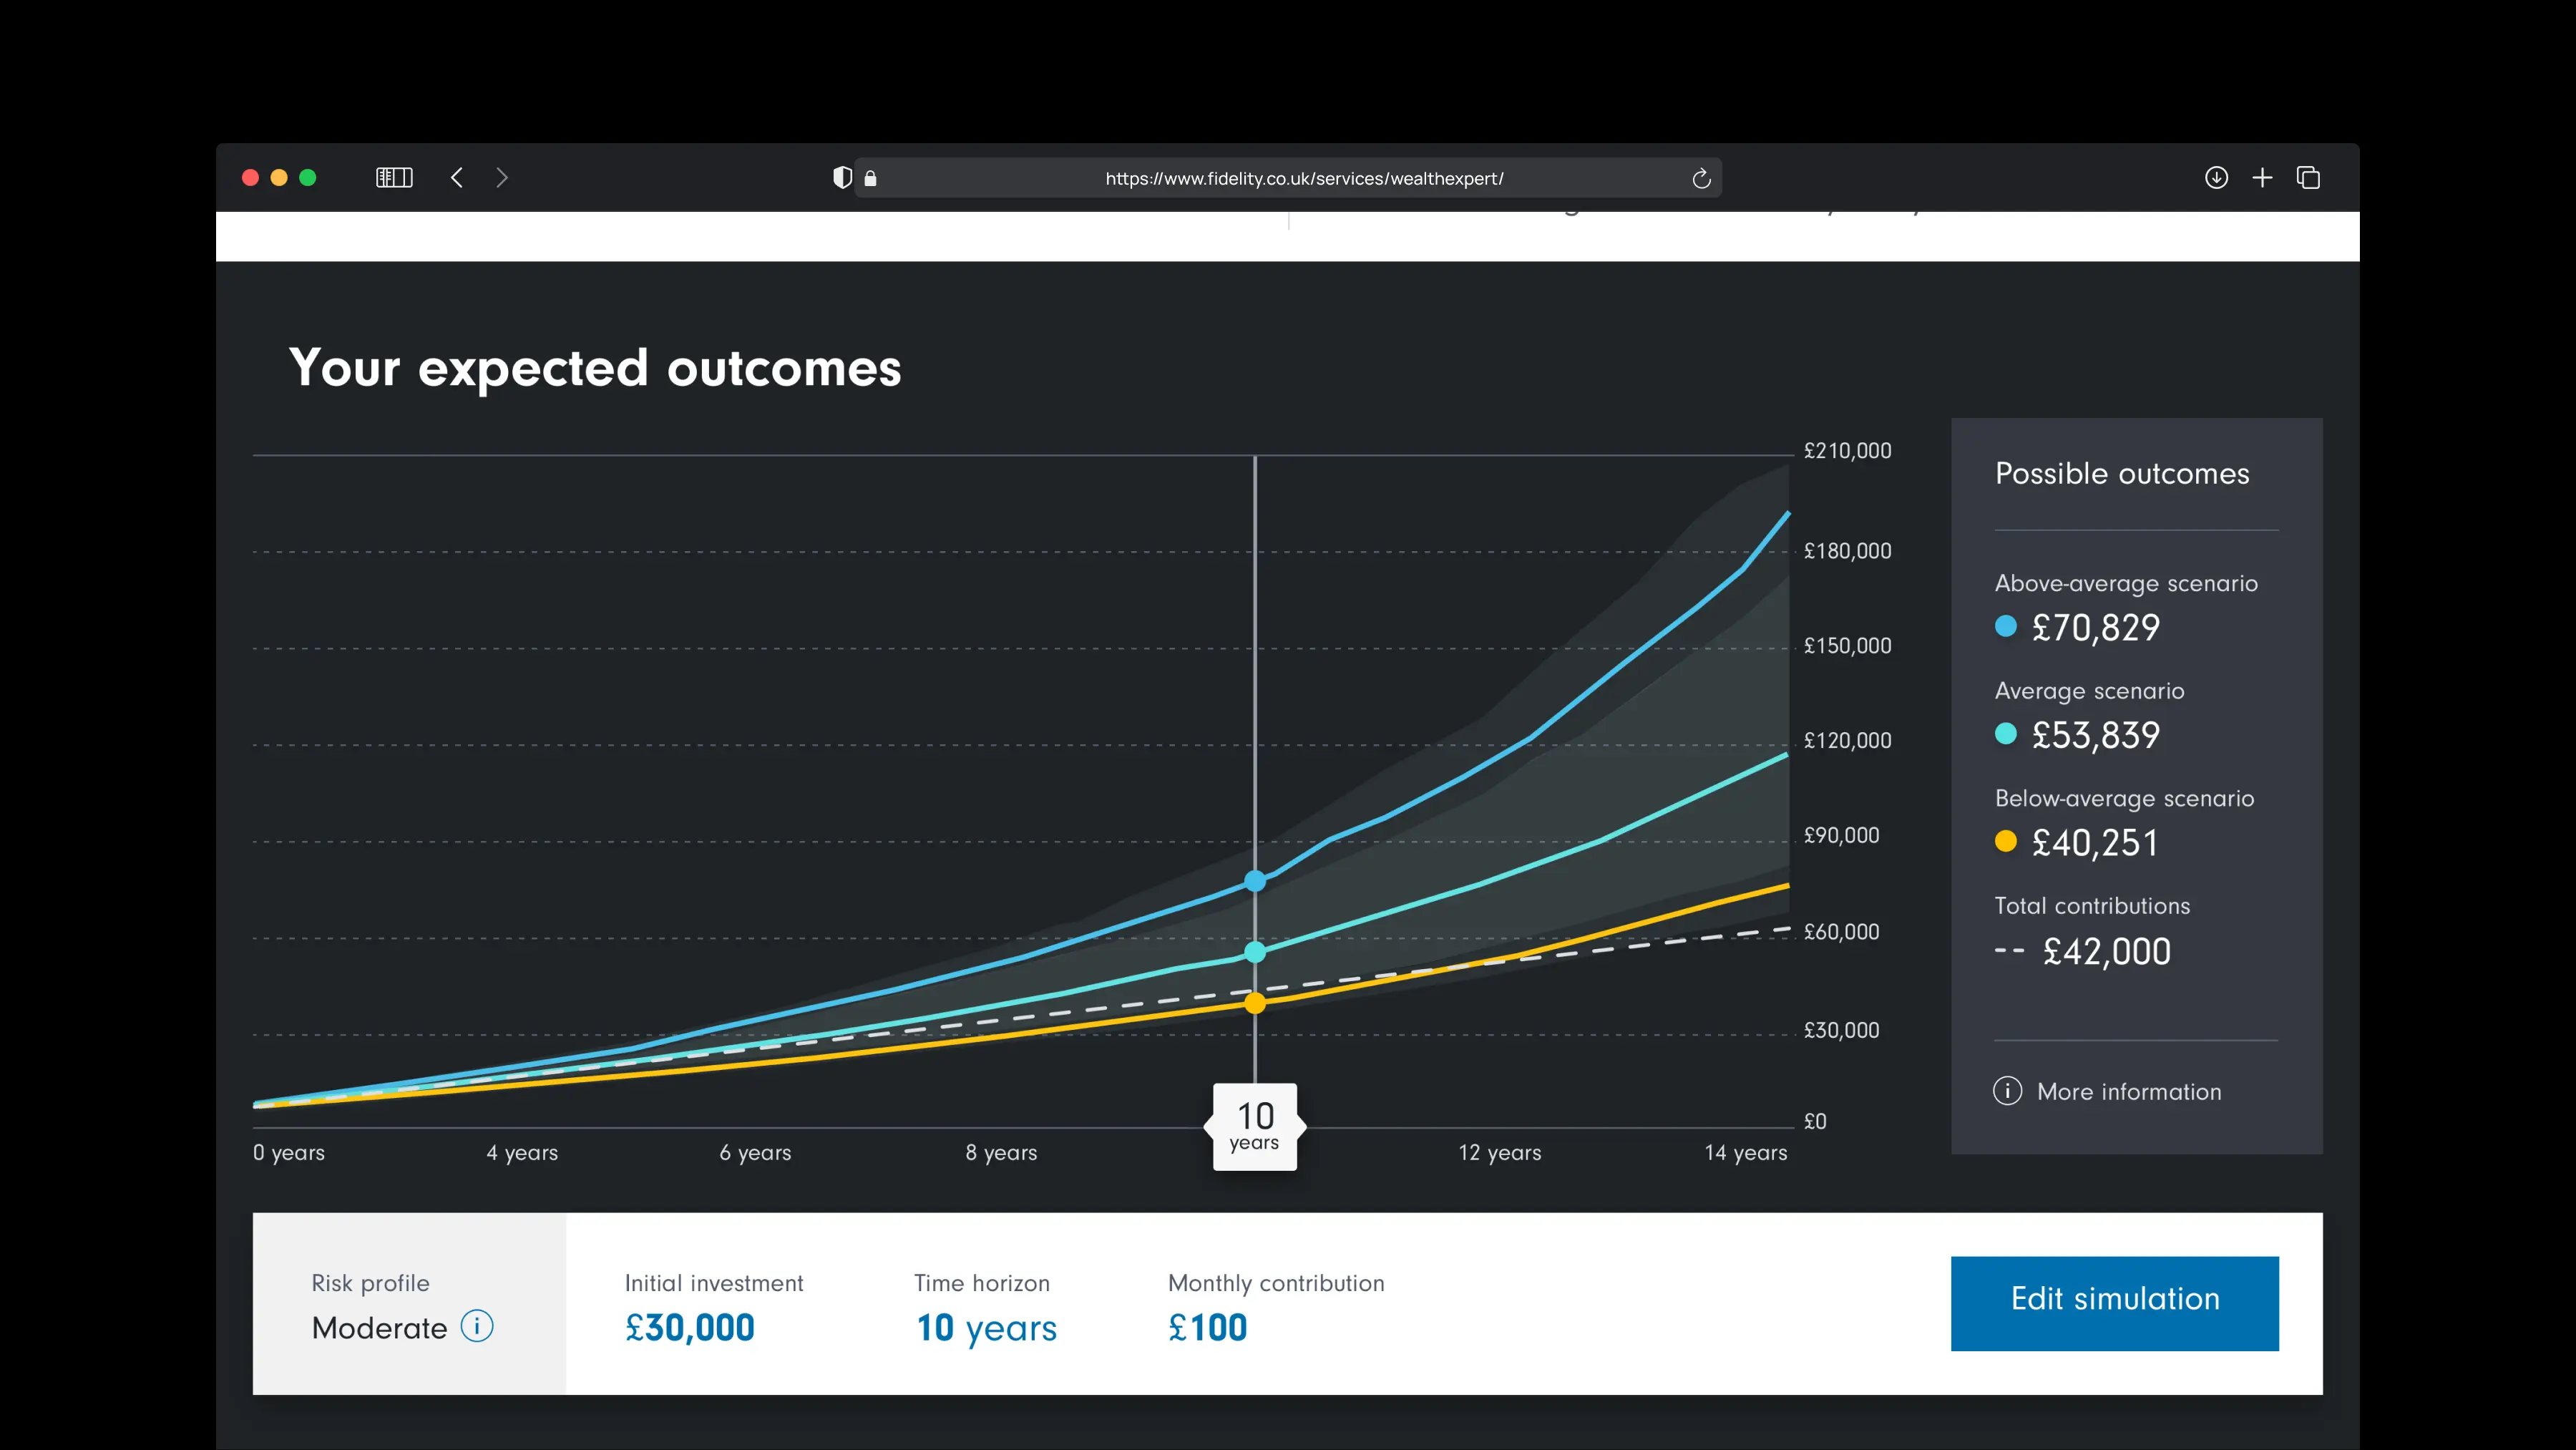Click the £100 monthly contribution value
Image resolution: width=2576 pixels, height=1450 pixels.
coord(1207,1328)
